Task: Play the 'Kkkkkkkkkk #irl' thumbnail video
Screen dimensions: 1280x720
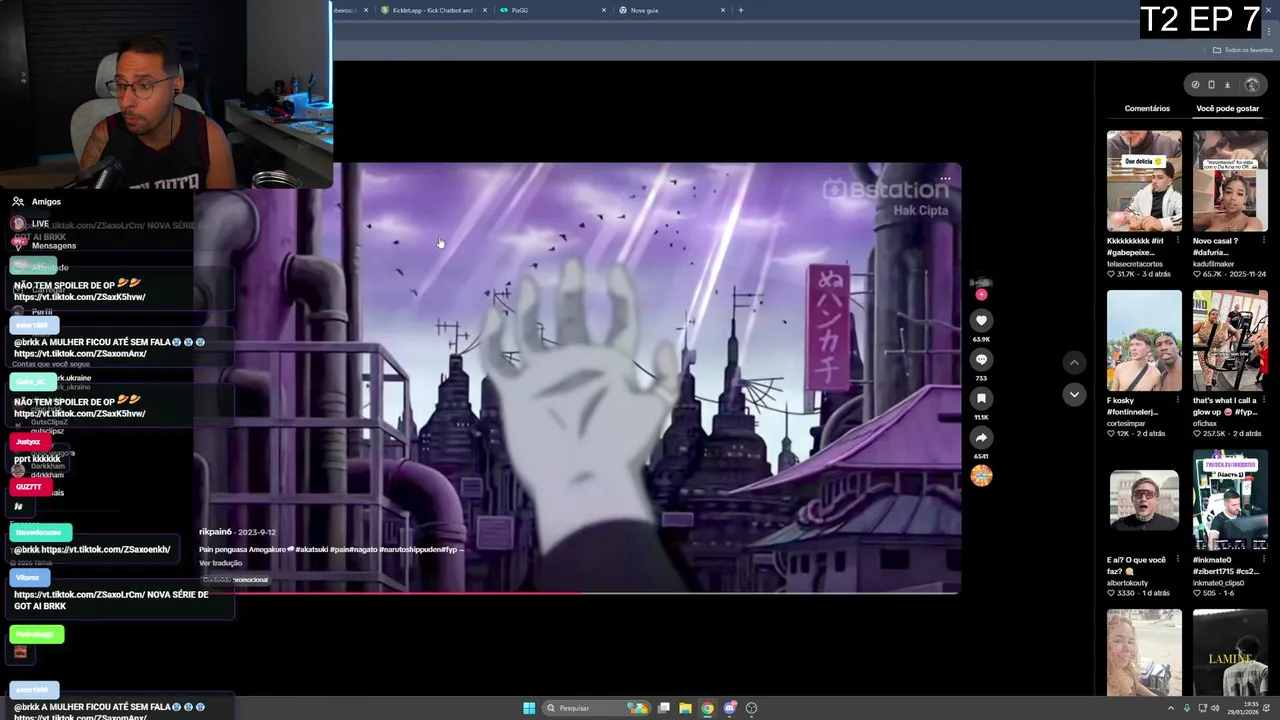Action: (x=1144, y=181)
